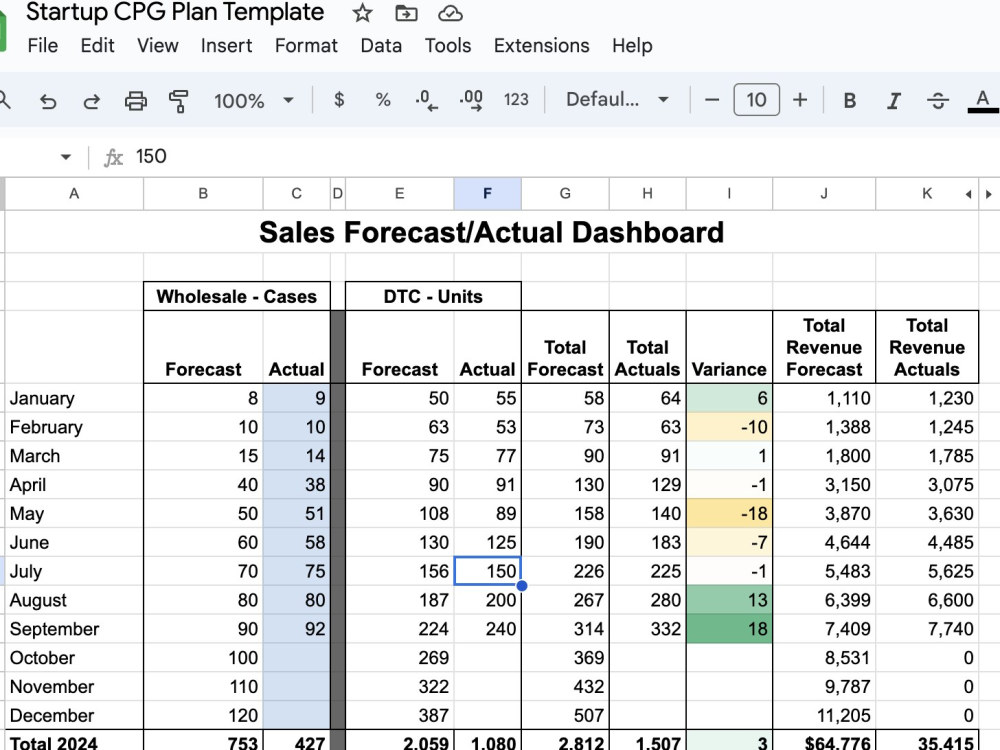Select column F header
This screenshot has height=750, width=1000.
(487, 194)
